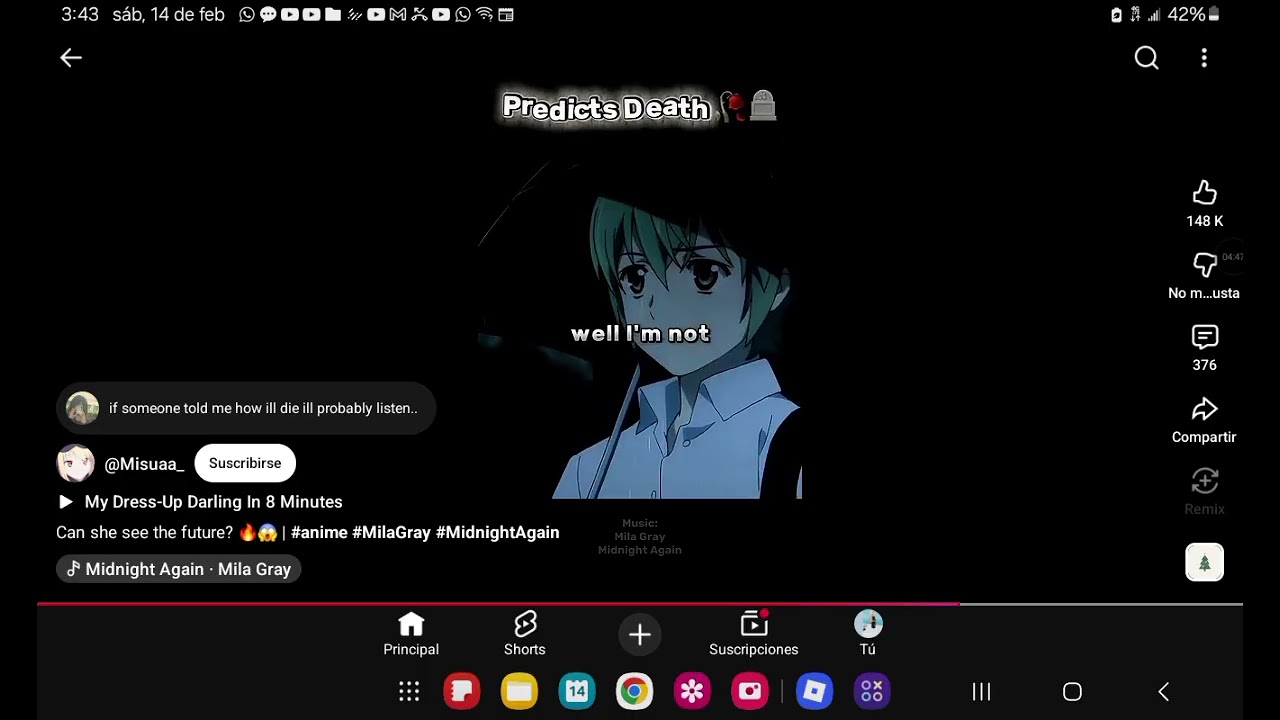Viewport: 1280px width, 720px height.
Task: Tap the back navigation chevron
Action: 1163,692
